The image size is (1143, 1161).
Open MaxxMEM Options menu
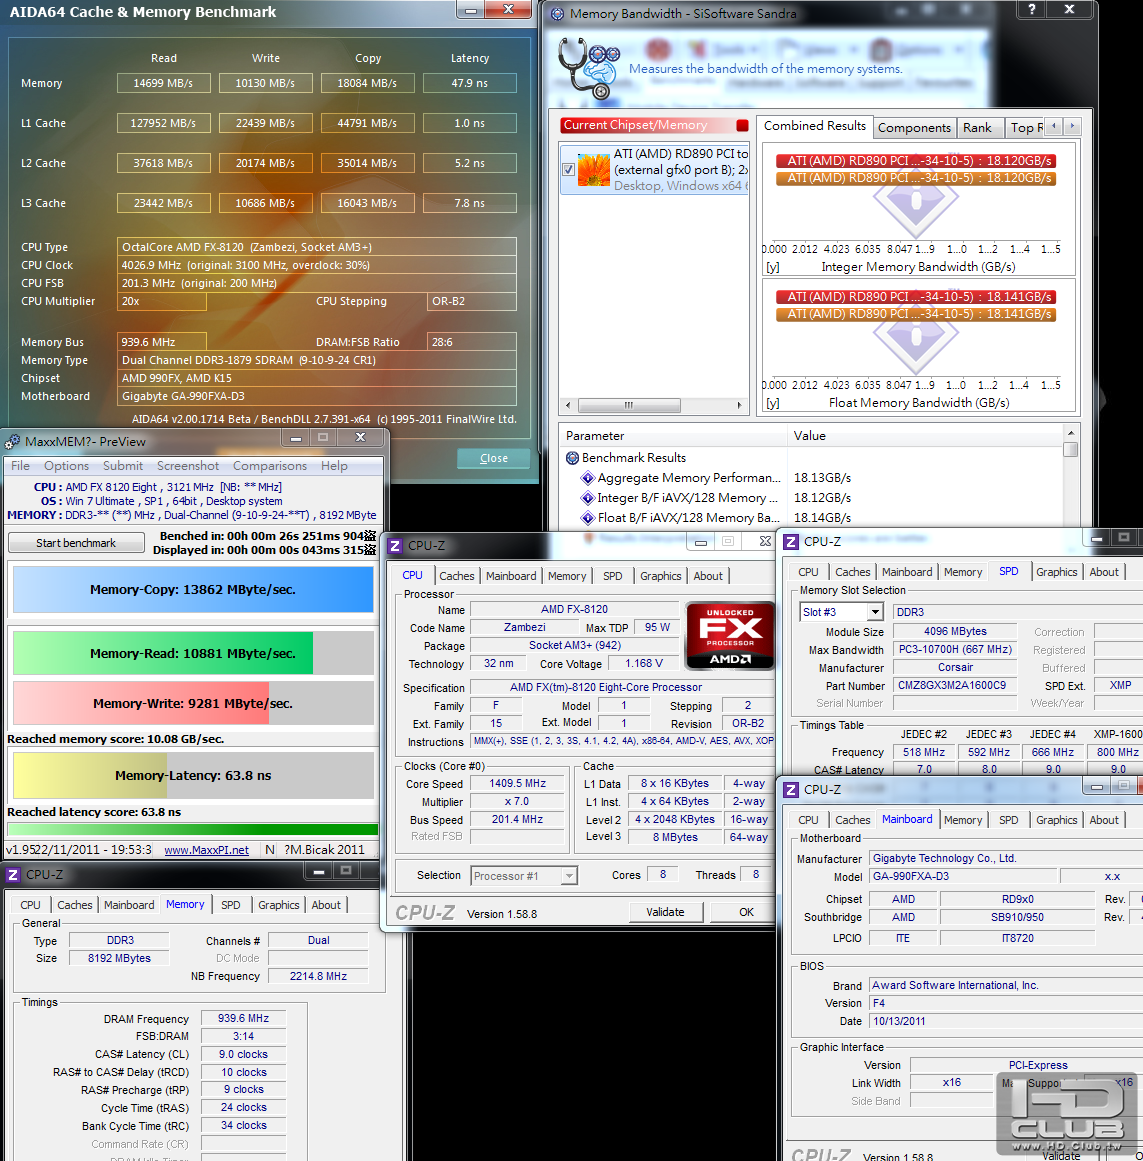(x=66, y=466)
